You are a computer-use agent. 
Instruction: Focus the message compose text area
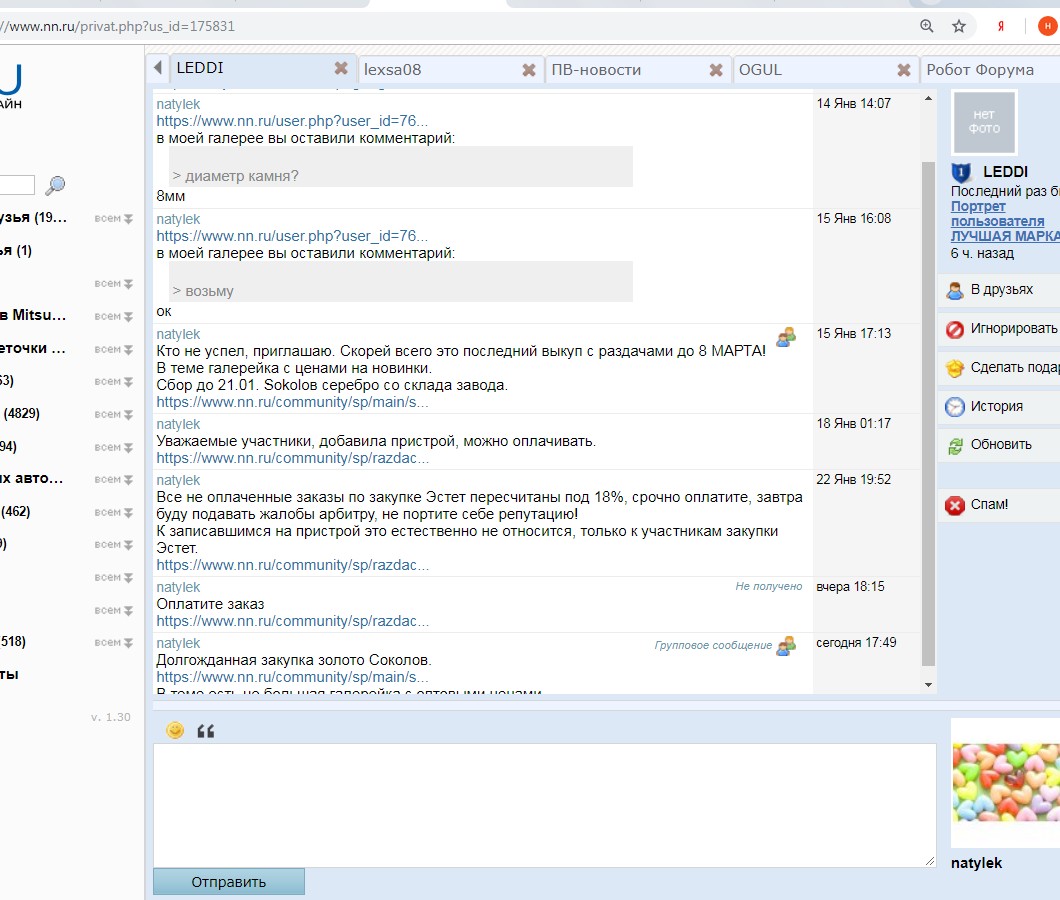coord(544,805)
